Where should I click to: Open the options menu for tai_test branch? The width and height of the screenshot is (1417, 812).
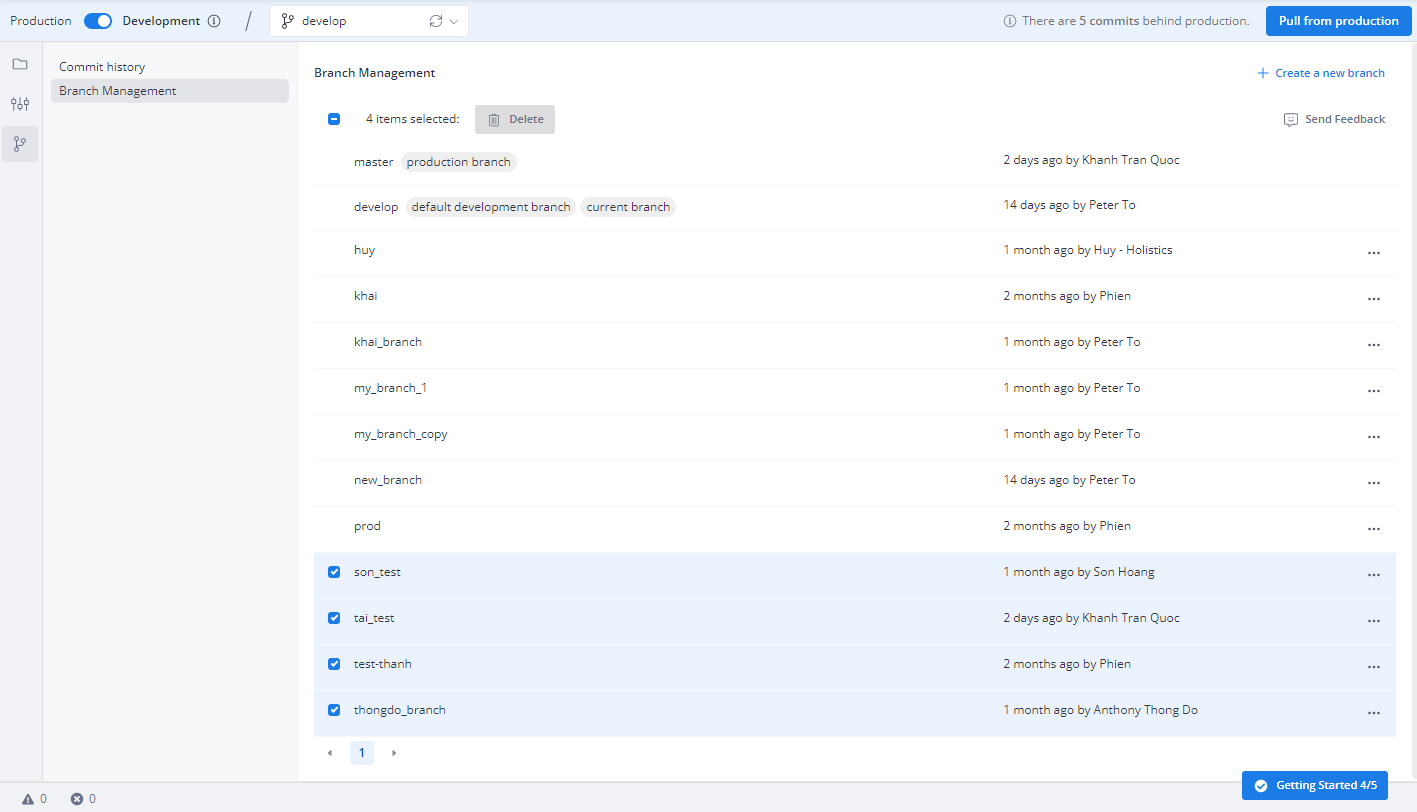click(x=1373, y=620)
